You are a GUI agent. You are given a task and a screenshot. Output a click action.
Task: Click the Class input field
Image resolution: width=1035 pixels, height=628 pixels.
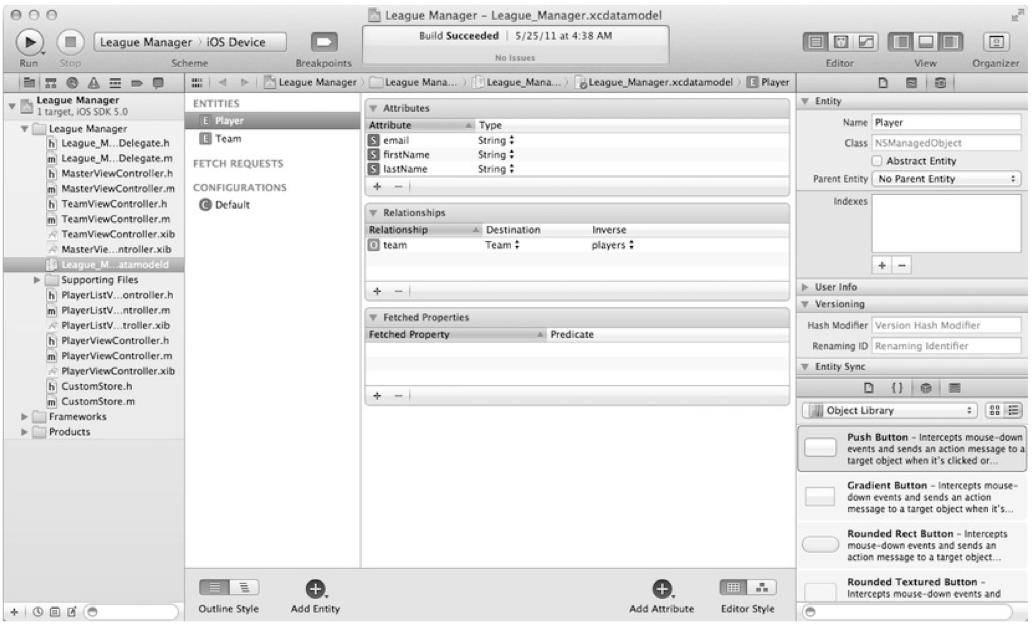tap(947, 143)
